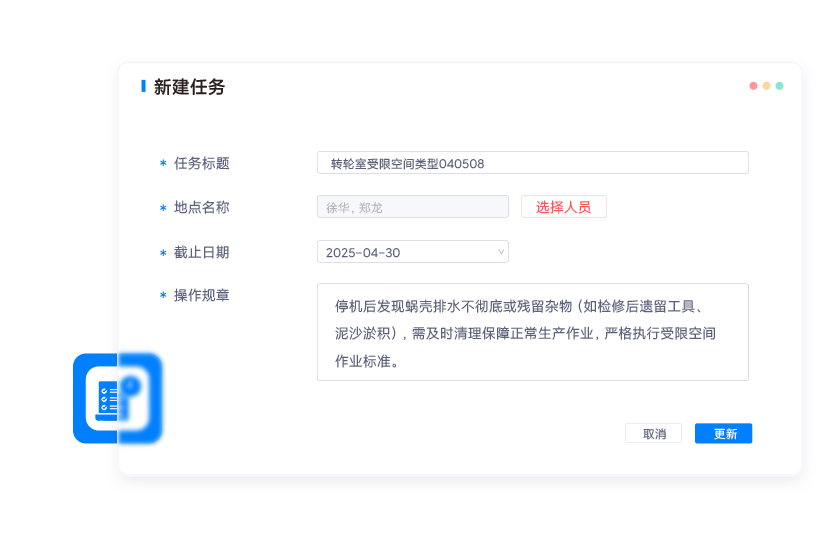This screenshot has width=827, height=545.
Task: Click the 地点名称 field showing 徐华, 郑龙
Action: [412, 207]
